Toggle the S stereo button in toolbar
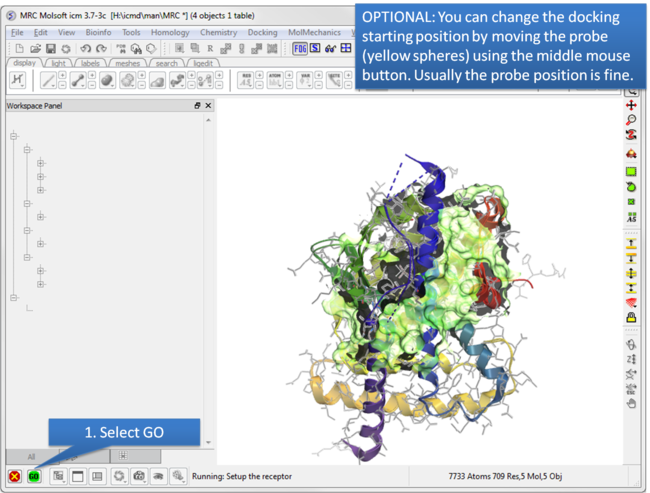This screenshot has height=493, width=650. pos(314,48)
